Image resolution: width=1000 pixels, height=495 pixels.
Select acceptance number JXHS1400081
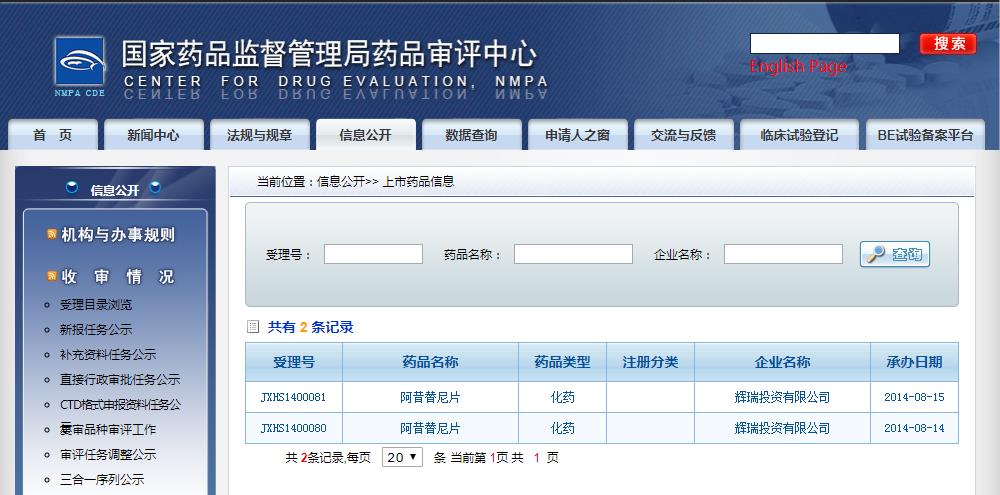pos(293,397)
